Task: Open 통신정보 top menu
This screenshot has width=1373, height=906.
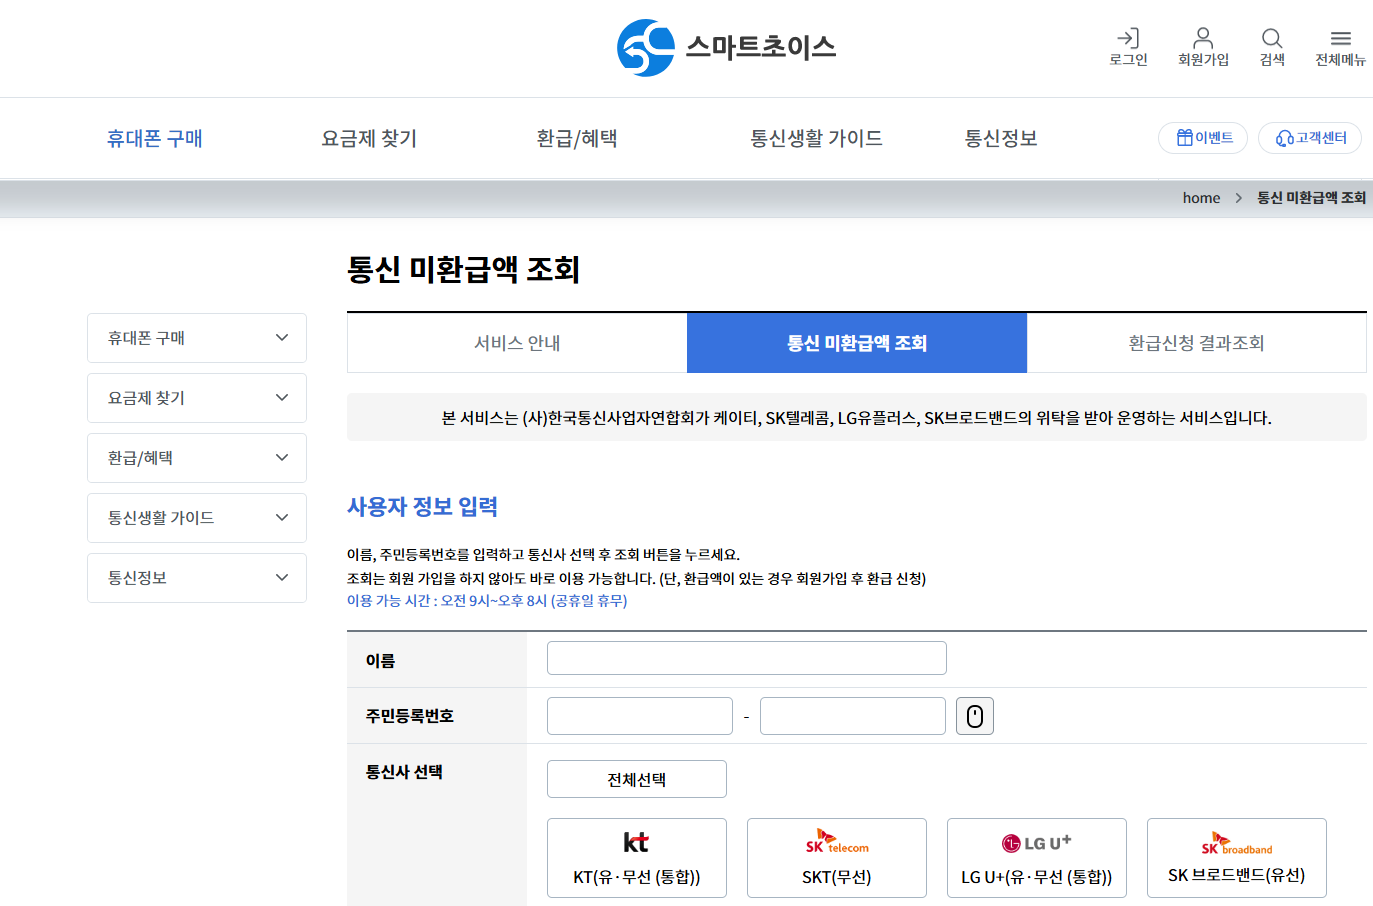Action: coord(1001,138)
